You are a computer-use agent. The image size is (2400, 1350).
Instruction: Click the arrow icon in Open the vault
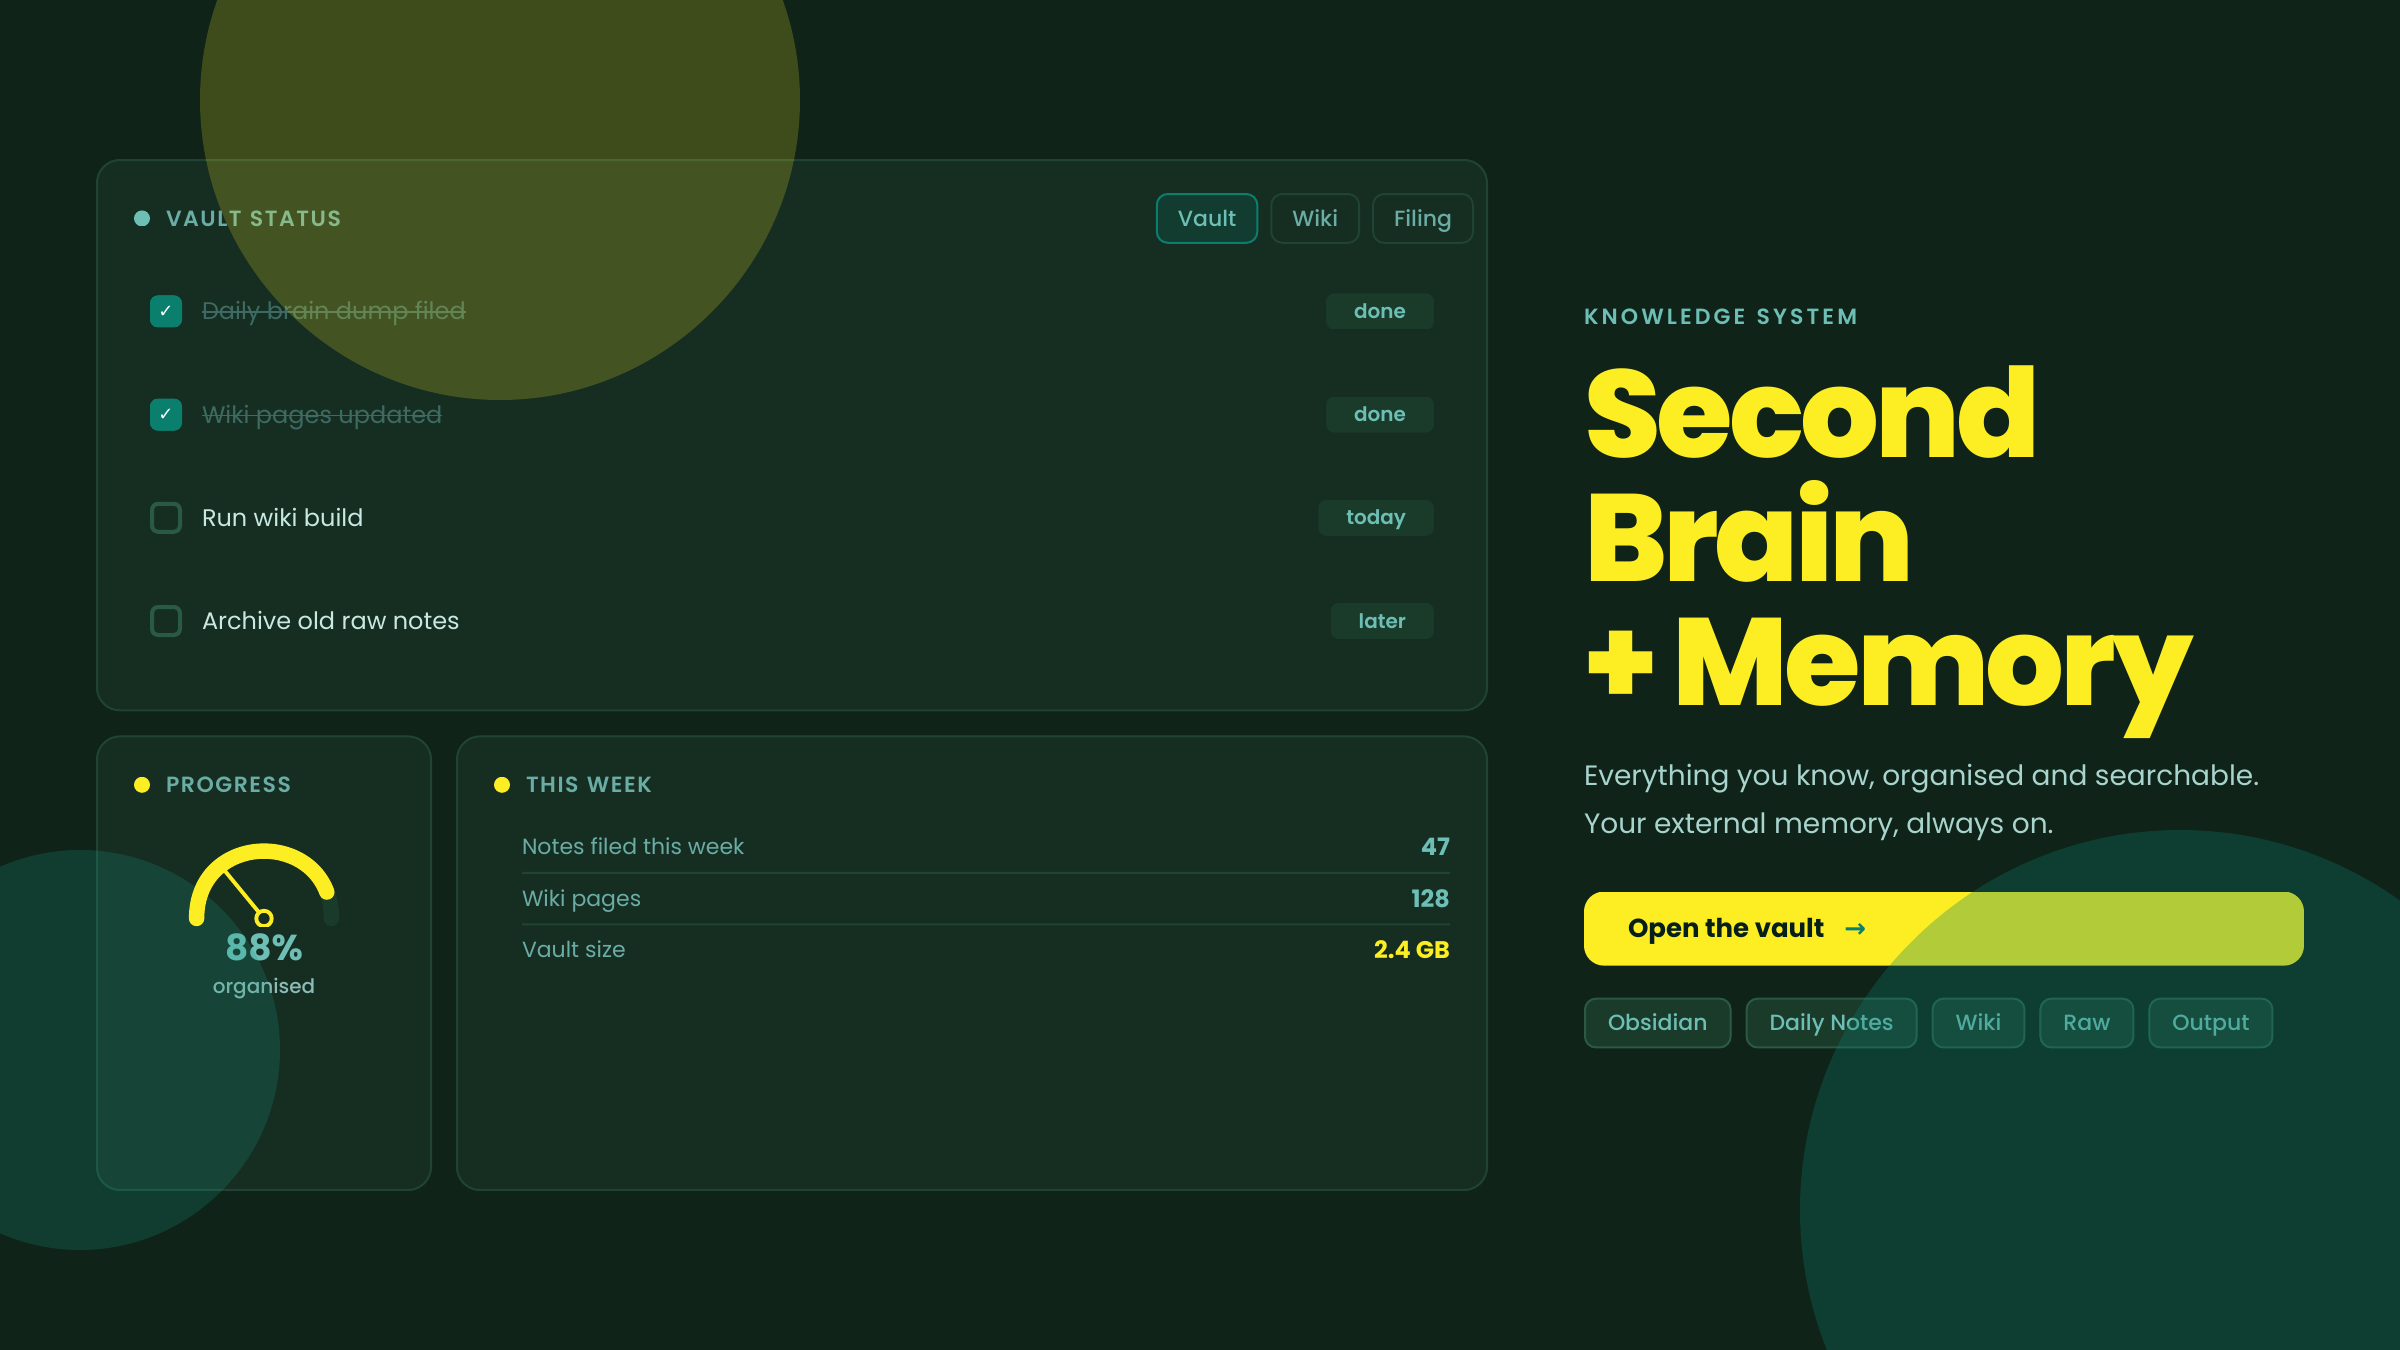pos(1855,929)
